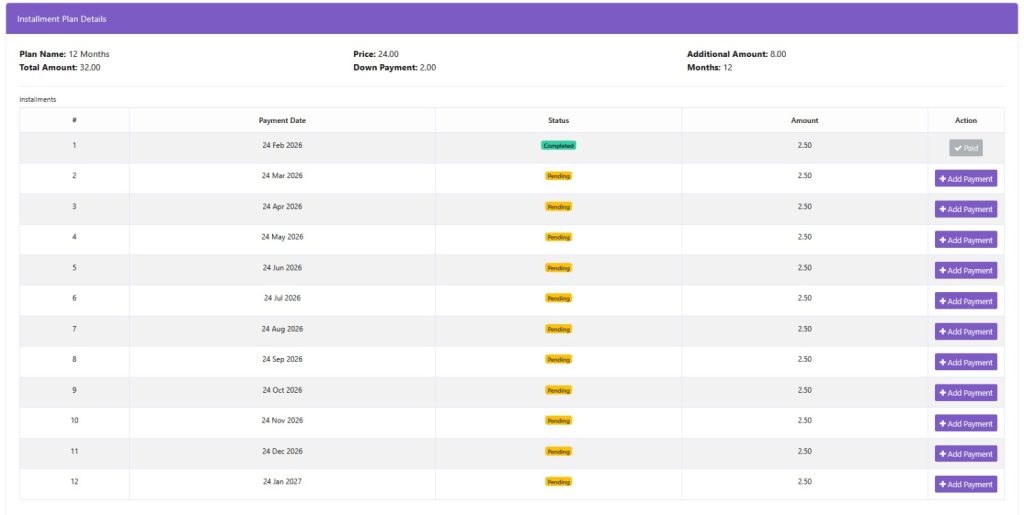Click the Pending badge on the last installment row
The image size is (1024, 515).
click(558, 482)
